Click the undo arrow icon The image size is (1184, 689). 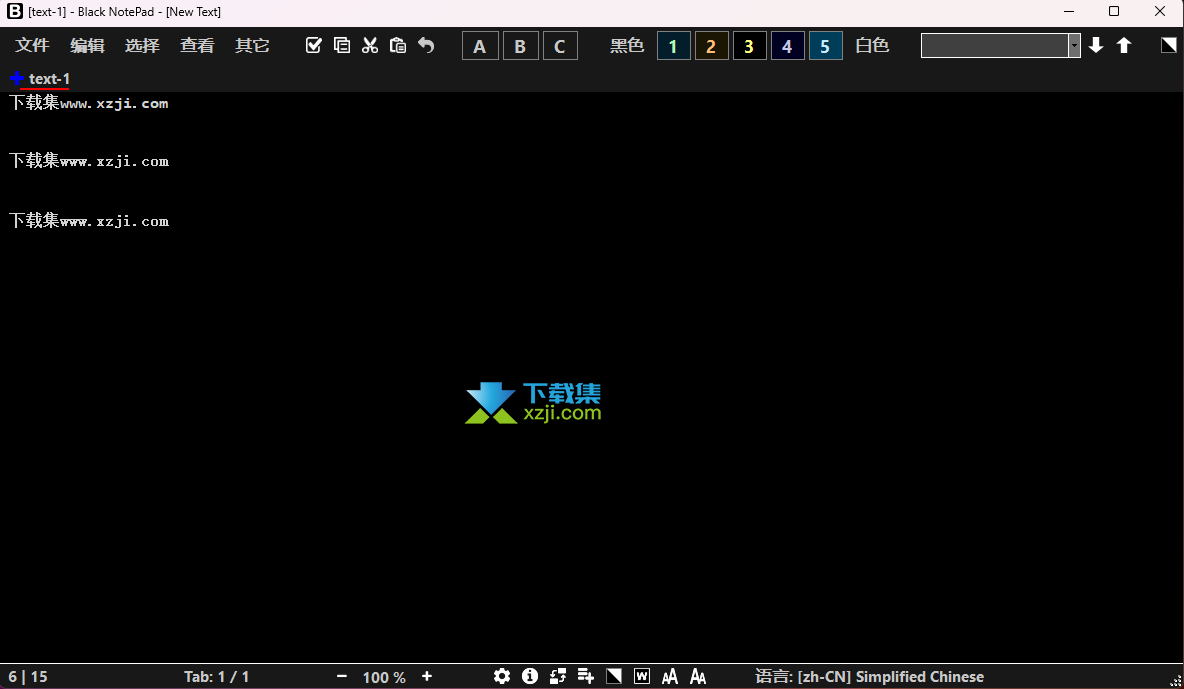click(427, 45)
